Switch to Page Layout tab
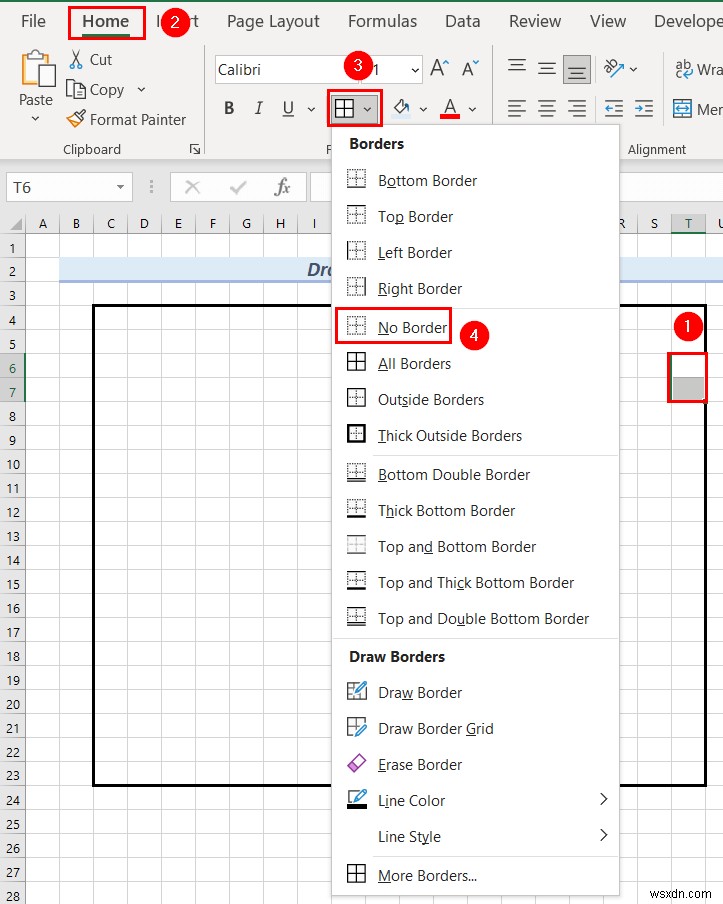Image resolution: width=723 pixels, height=904 pixels. tap(273, 21)
